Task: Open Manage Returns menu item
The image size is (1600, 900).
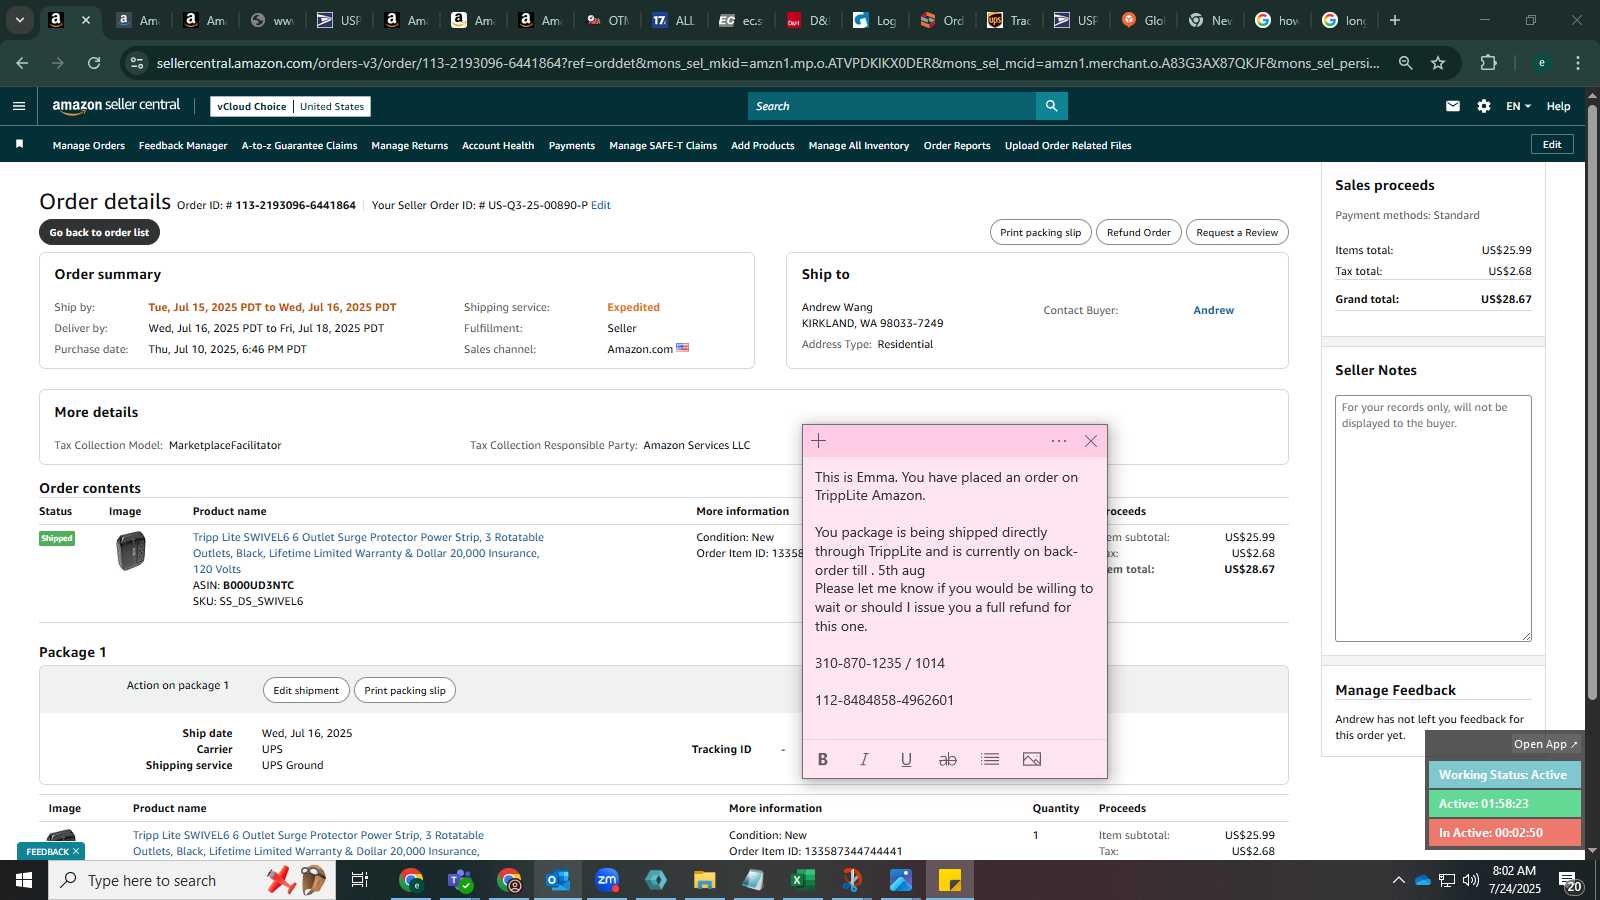Action: [409, 145]
